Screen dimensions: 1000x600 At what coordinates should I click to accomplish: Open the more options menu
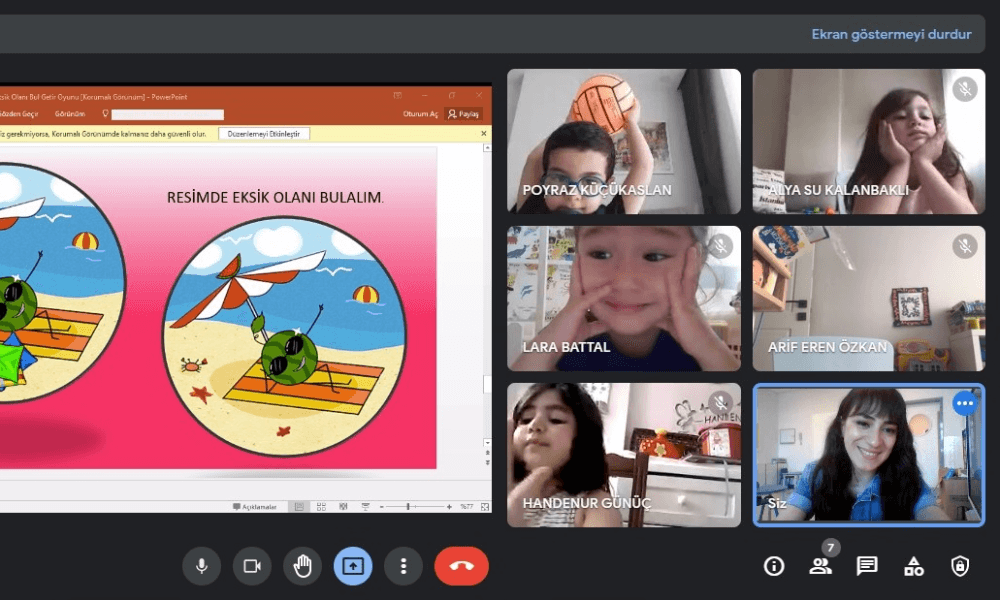pos(403,566)
